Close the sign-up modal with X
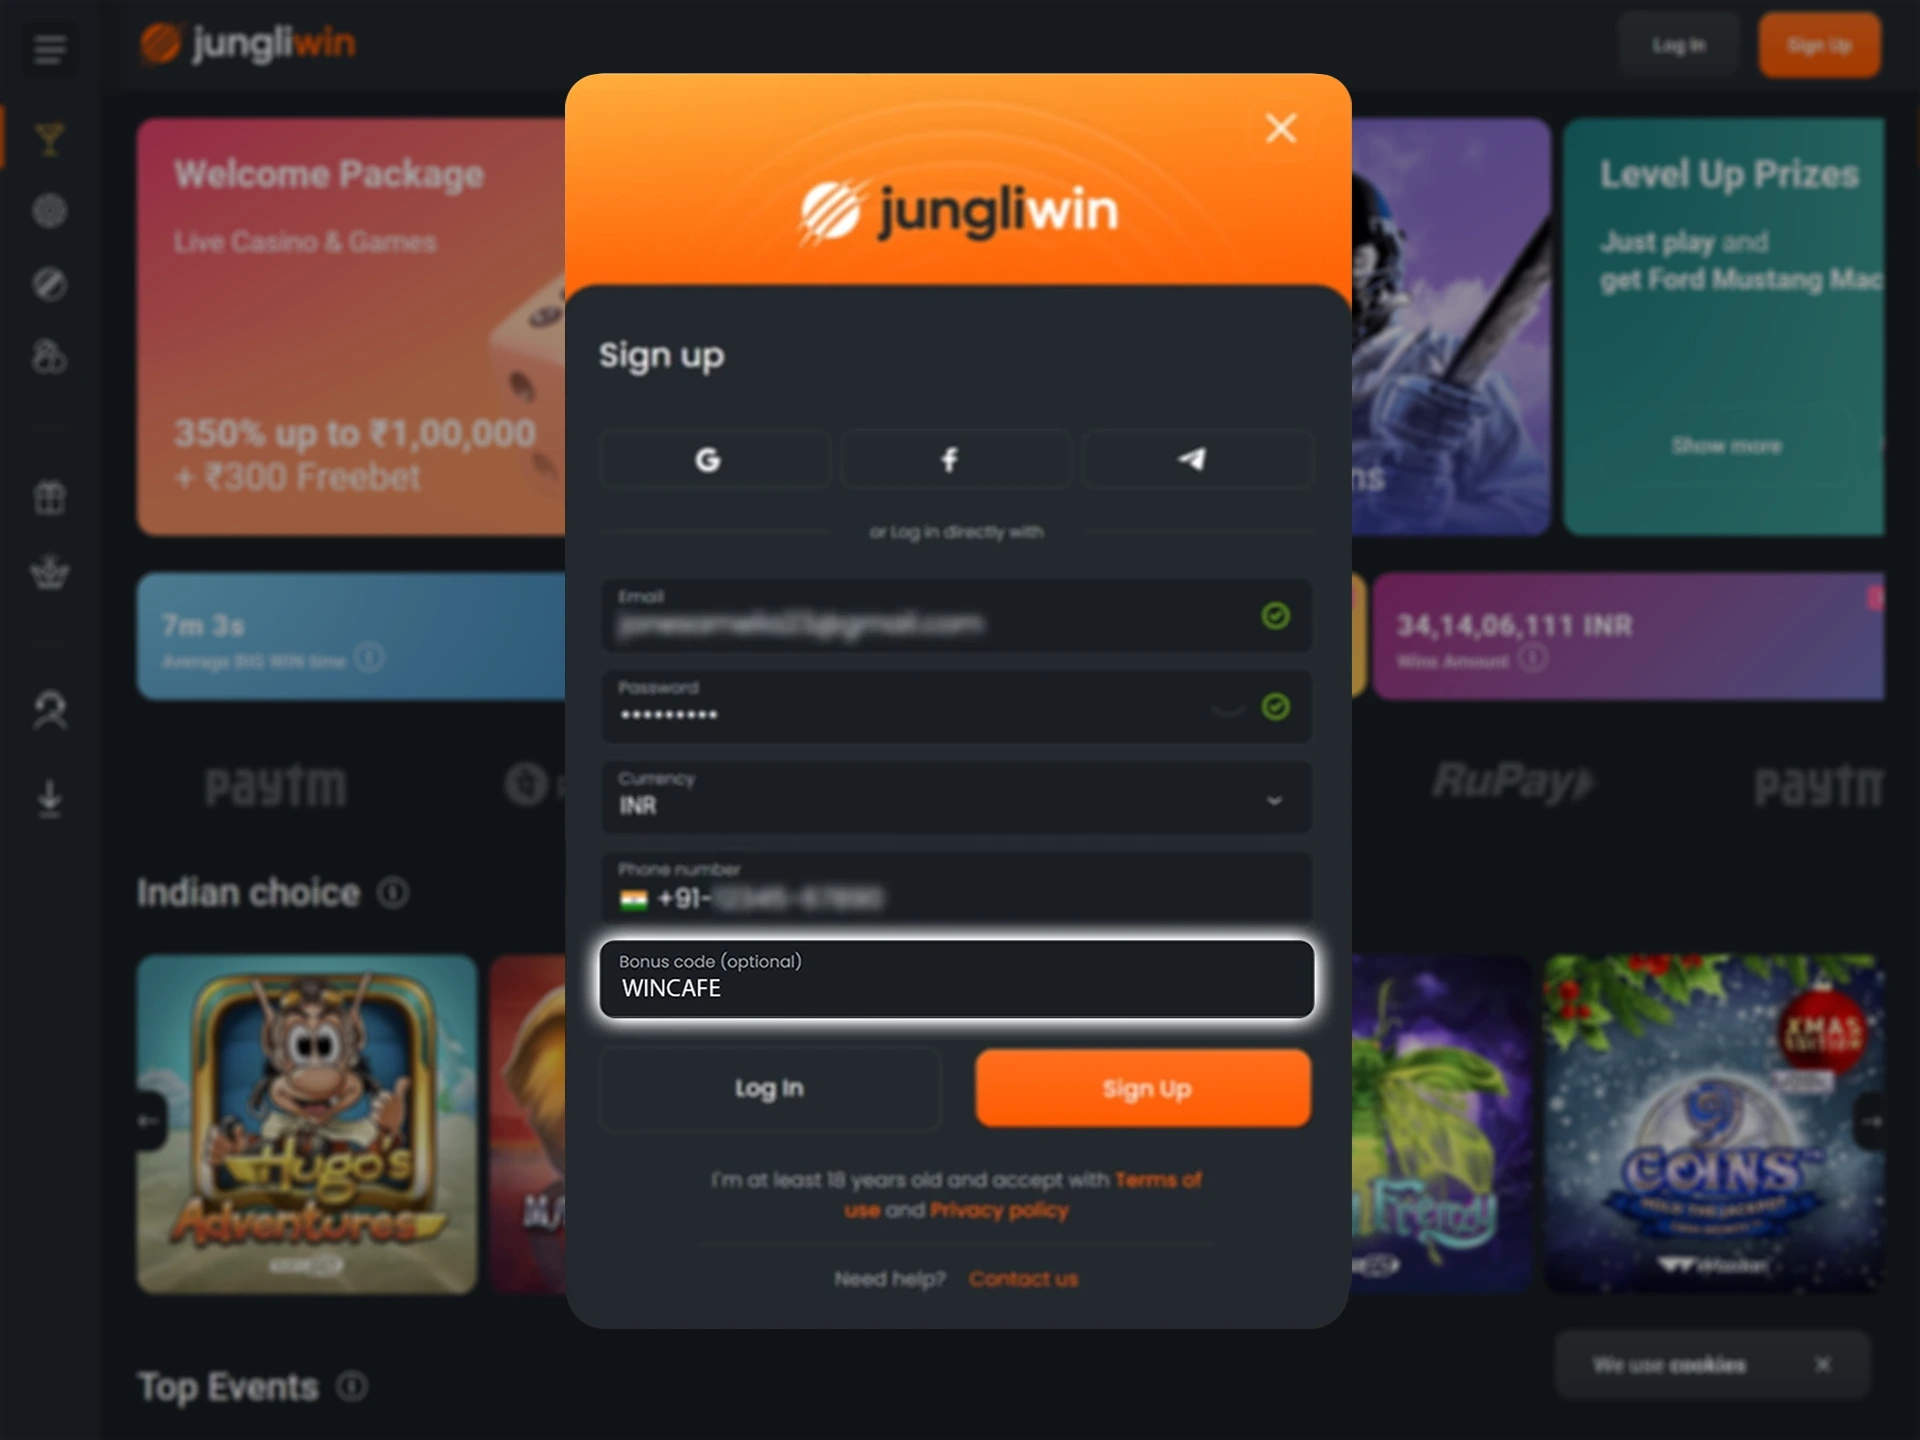Screen dimensions: 1920x1440 click(x=1282, y=127)
